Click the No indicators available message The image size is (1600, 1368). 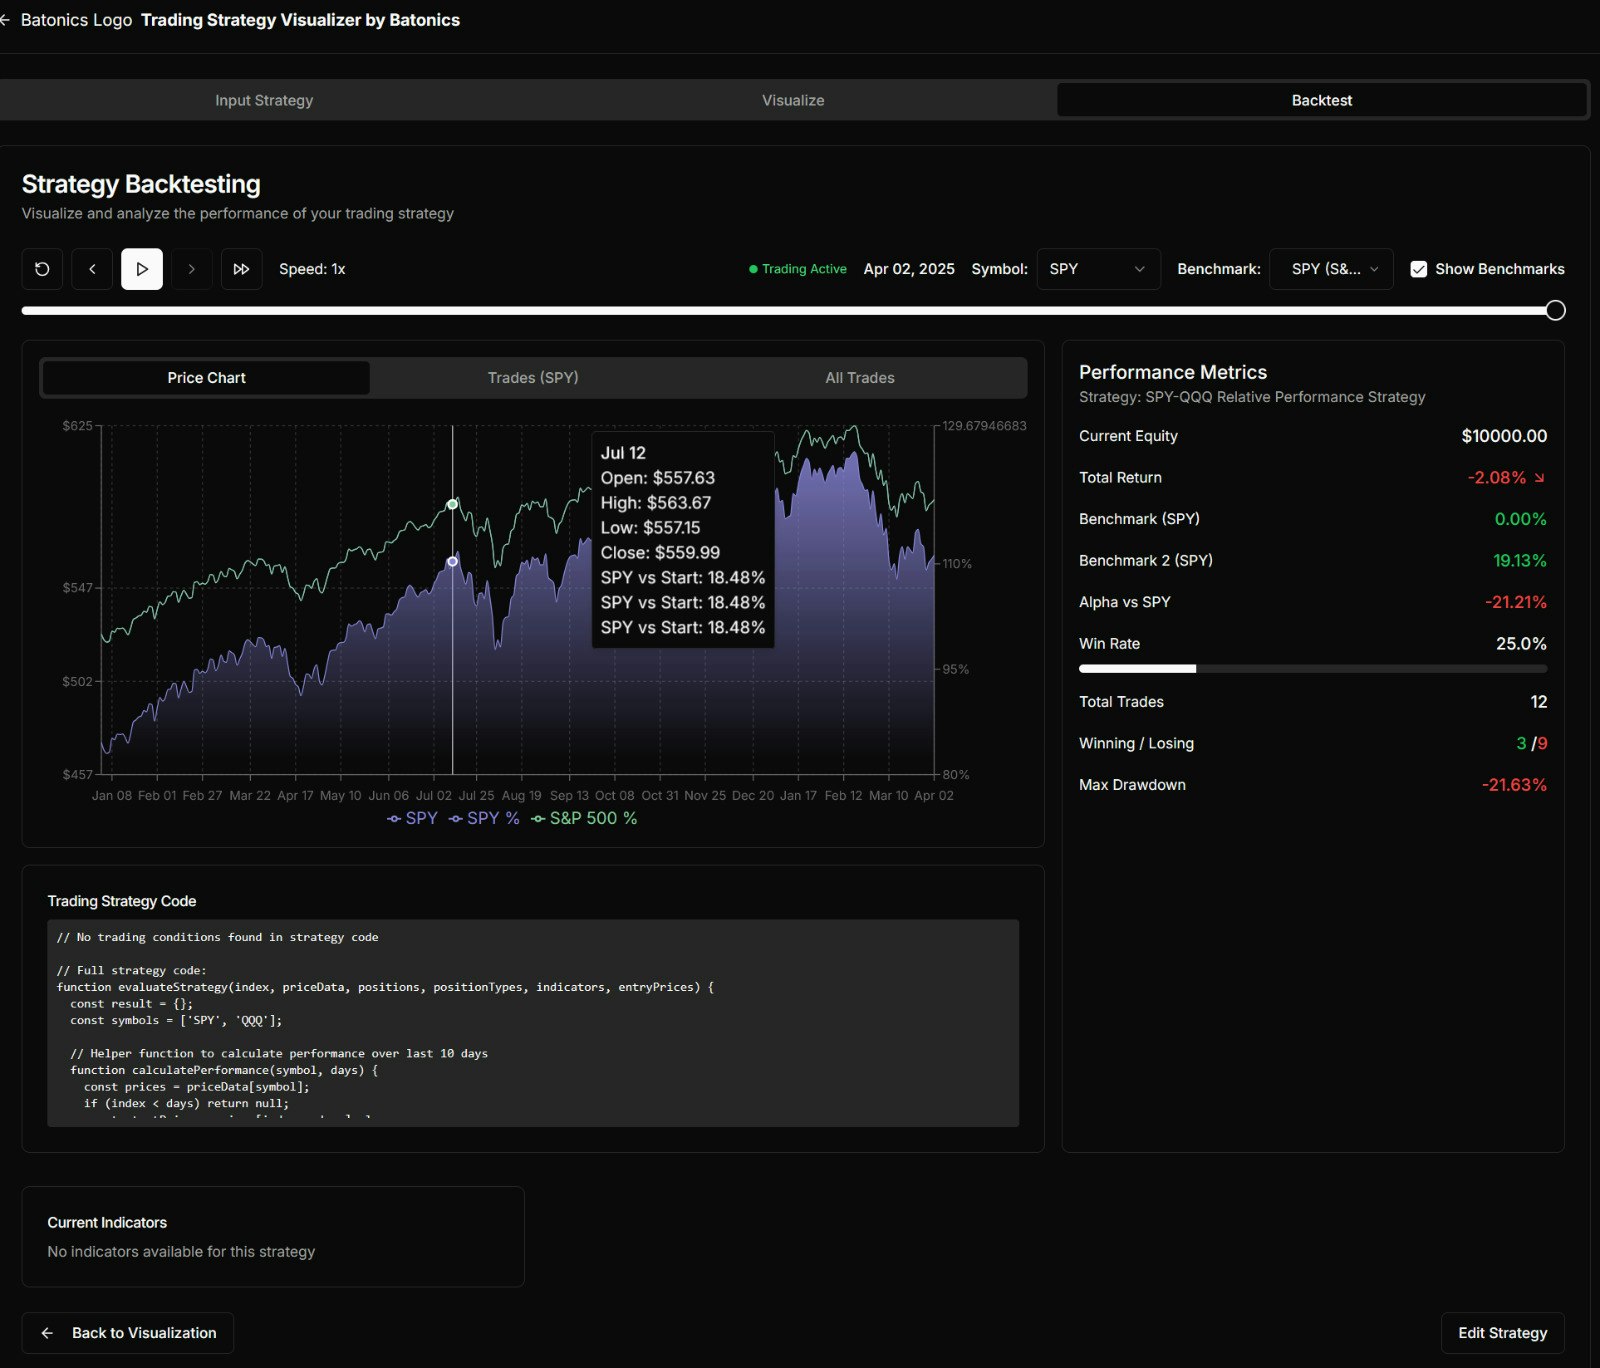pos(181,1252)
